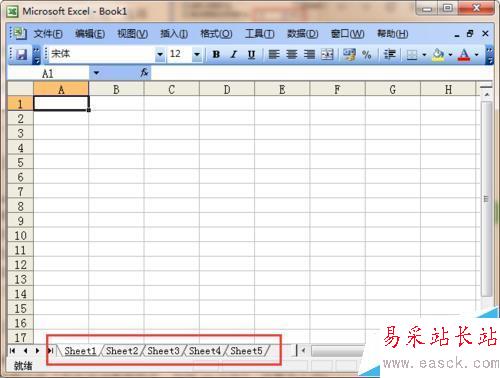Align cell text to the left
This screenshot has width=500, height=378.
(274, 54)
